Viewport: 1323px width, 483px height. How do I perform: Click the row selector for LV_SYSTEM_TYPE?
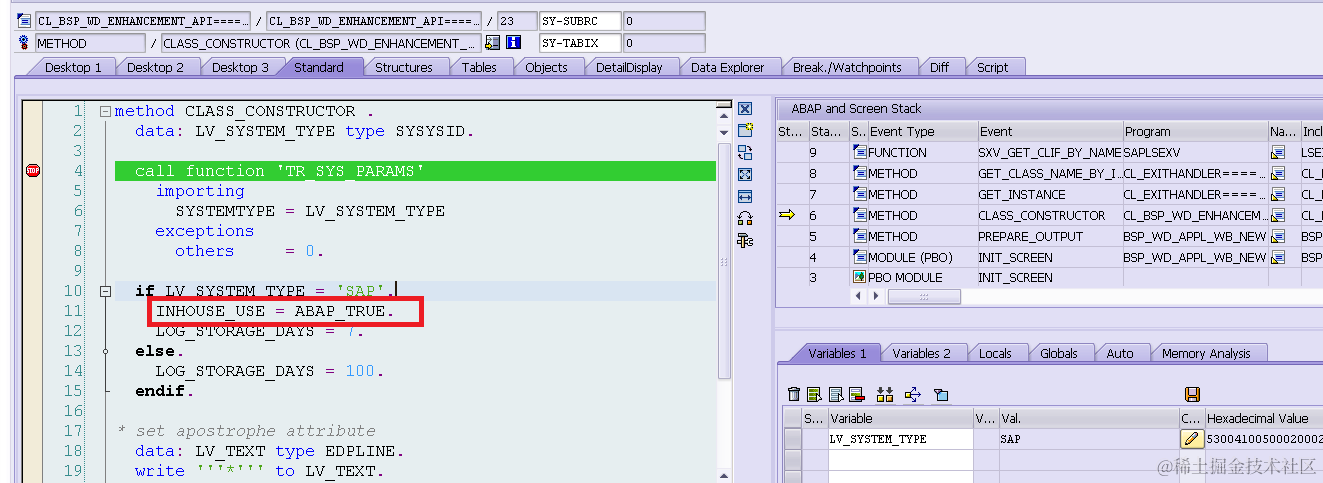(x=793, y=439)
